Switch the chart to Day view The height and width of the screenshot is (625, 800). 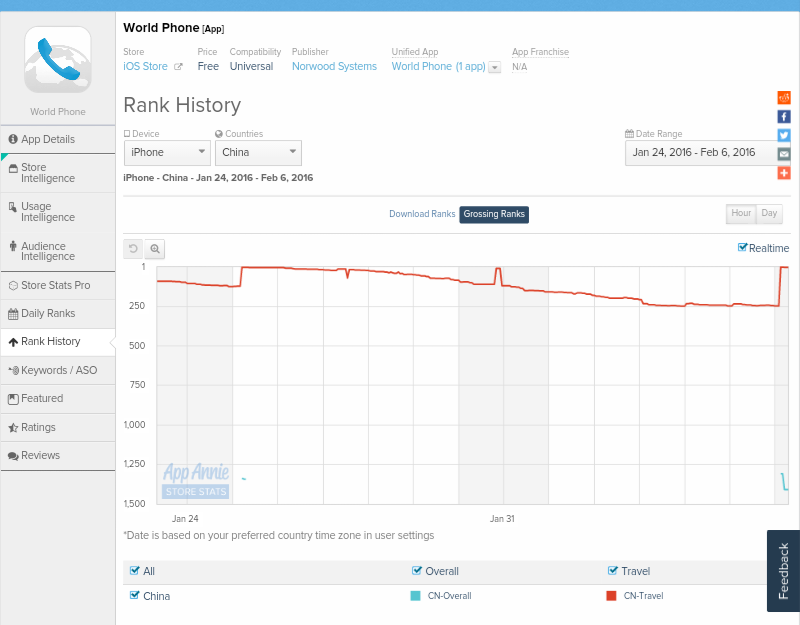769,213
